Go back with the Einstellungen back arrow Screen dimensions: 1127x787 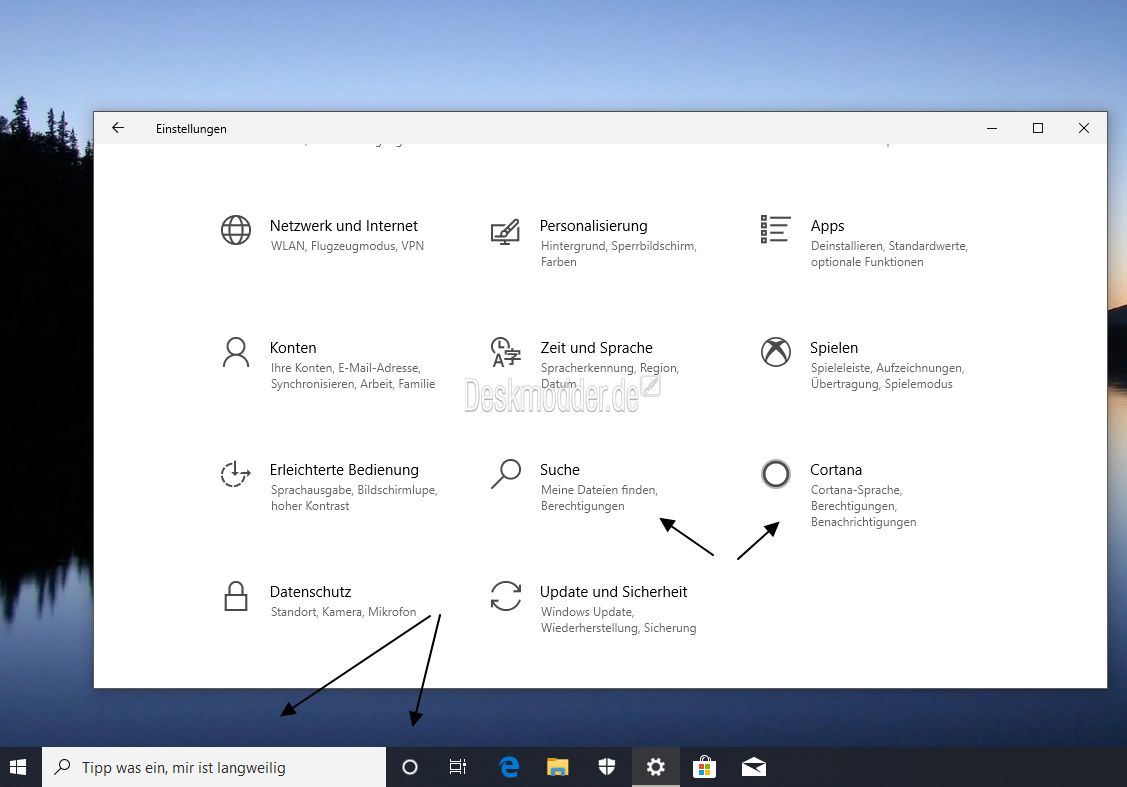[118, 128]
